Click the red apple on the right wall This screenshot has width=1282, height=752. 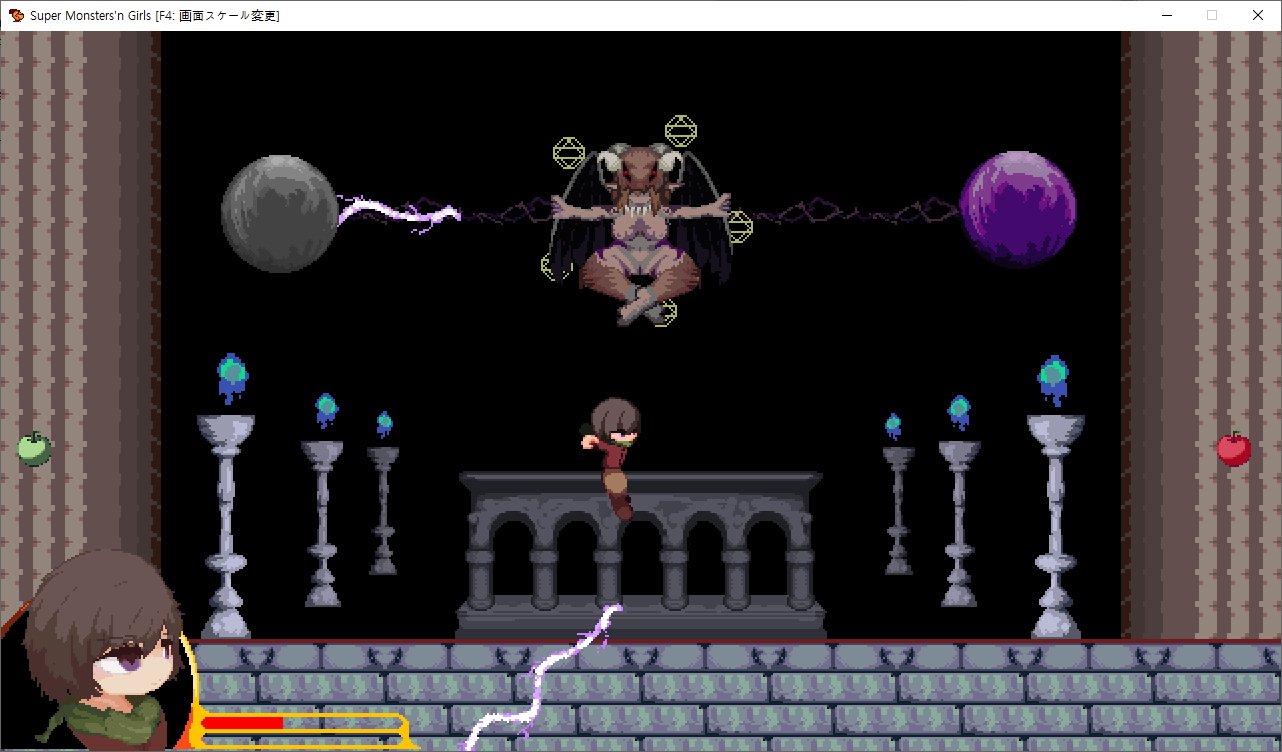coord(1234,449)
